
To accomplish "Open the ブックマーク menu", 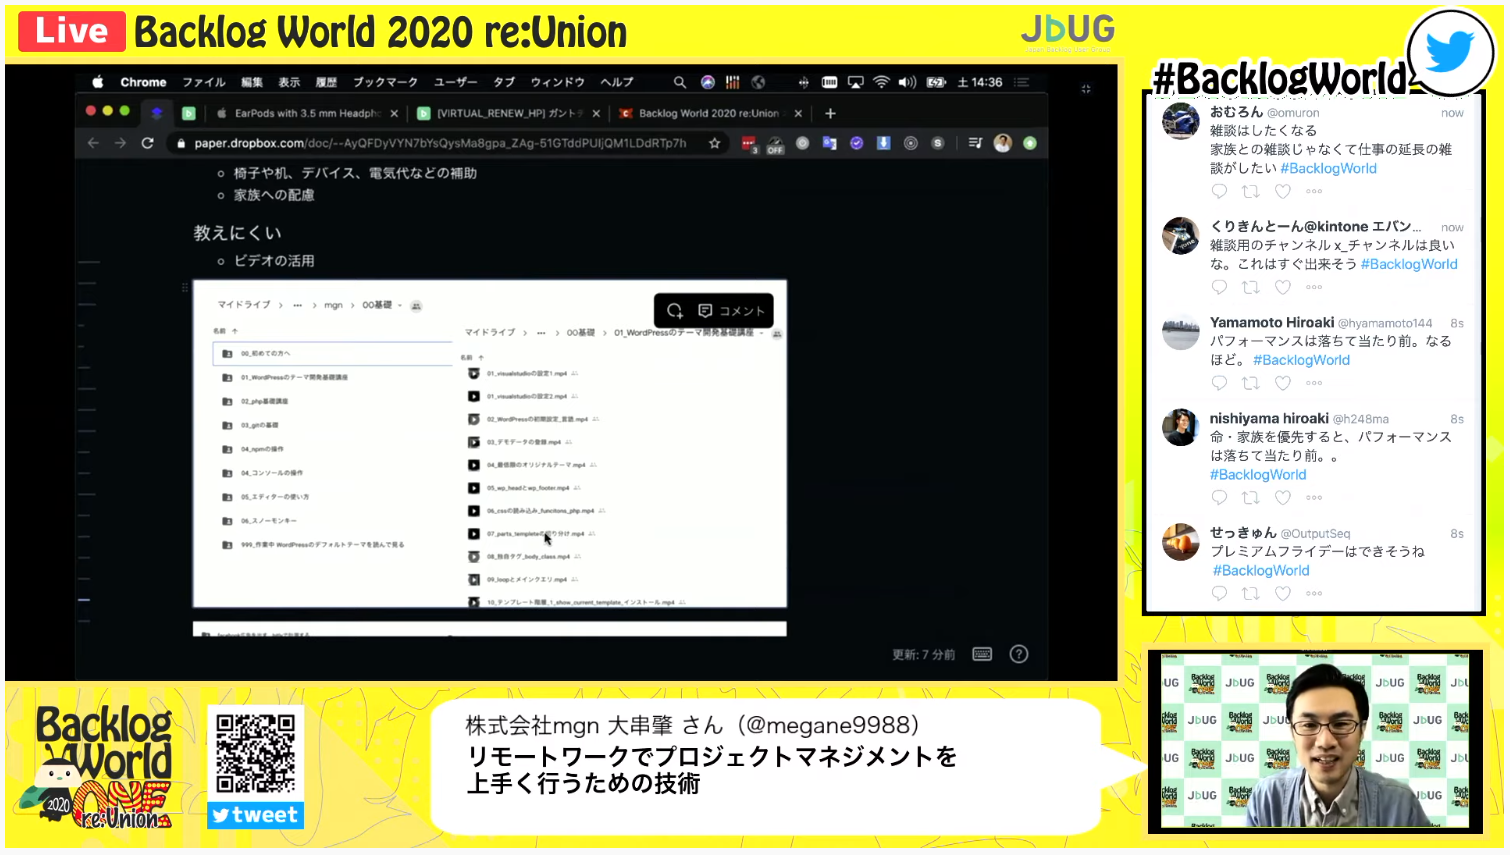I will [385, 82].
